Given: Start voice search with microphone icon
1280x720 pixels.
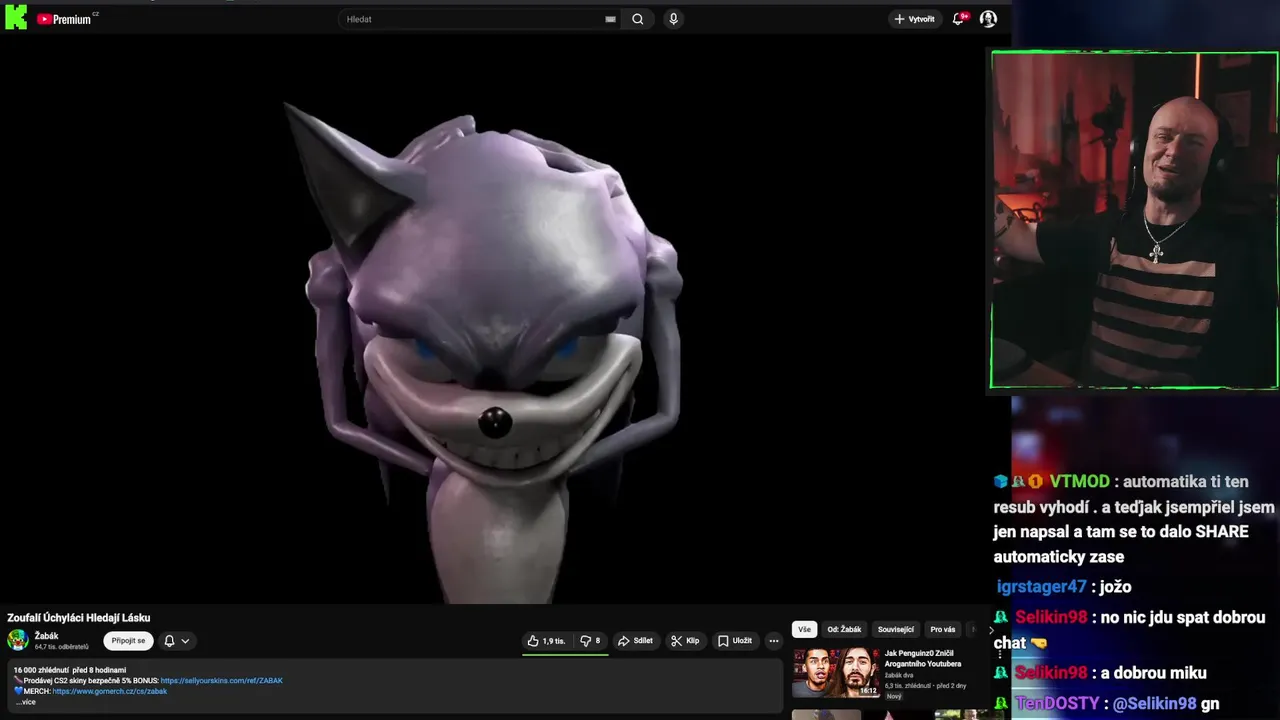Looking at the screenshot, I should tap(673, 19).
